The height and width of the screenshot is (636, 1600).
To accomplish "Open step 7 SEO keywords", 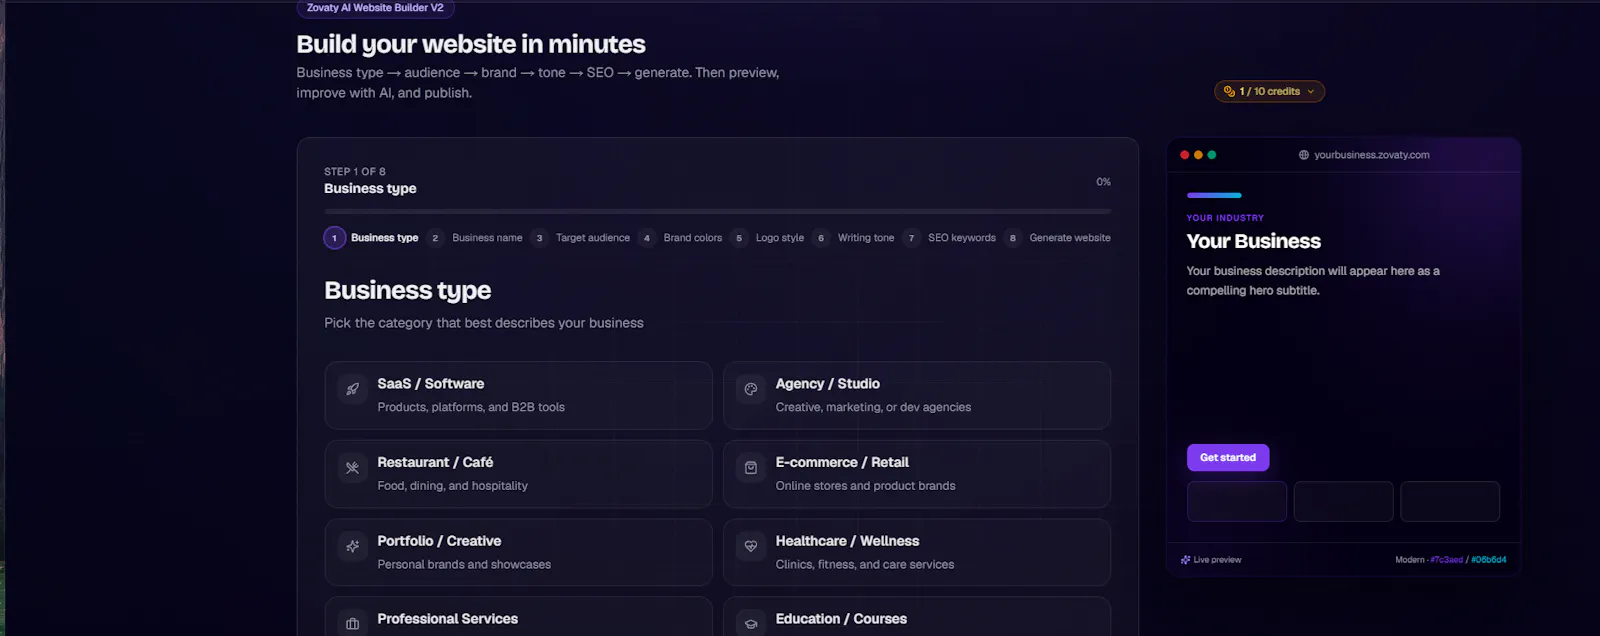I will click(949, 238).
